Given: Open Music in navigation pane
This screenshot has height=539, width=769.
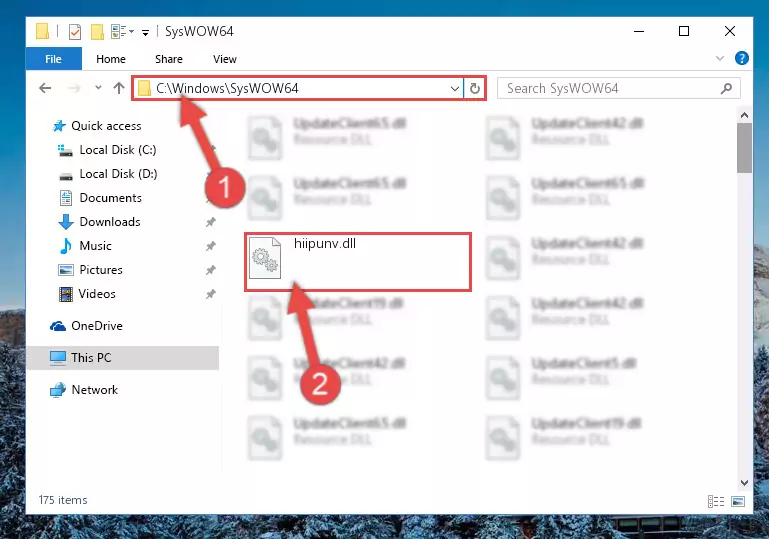Looking at the screenshot, I should pyautogui.click(x=95, y=246).
